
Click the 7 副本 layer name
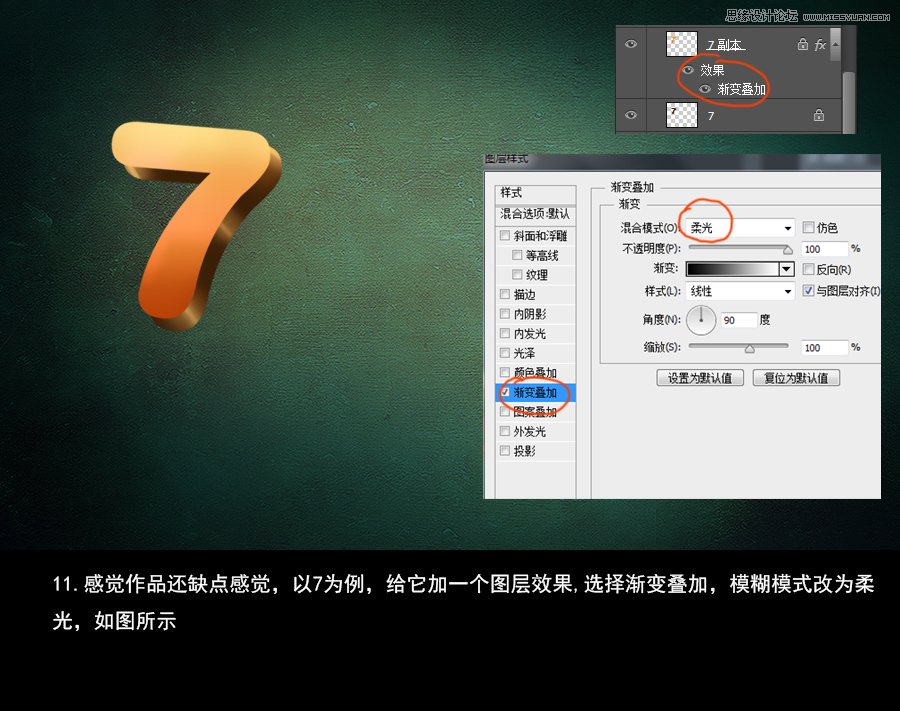coord(726,45)
